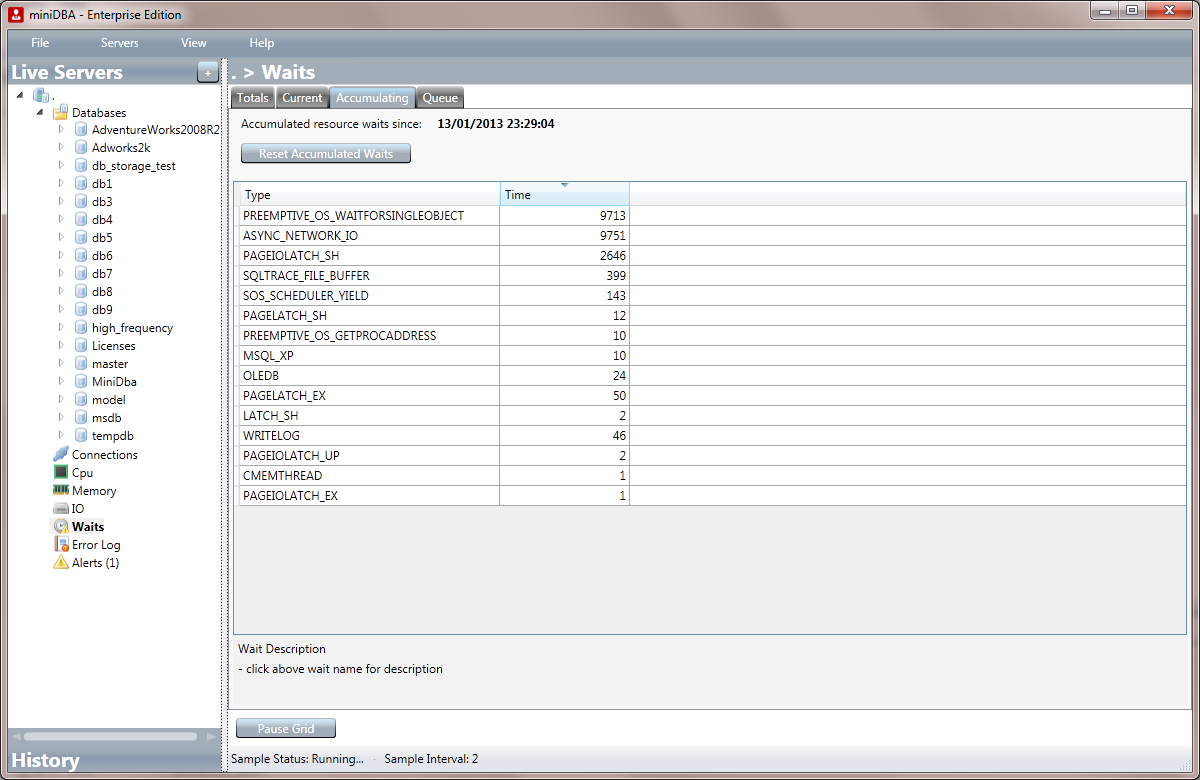Switch to the Totals tab

coord(253,98)
